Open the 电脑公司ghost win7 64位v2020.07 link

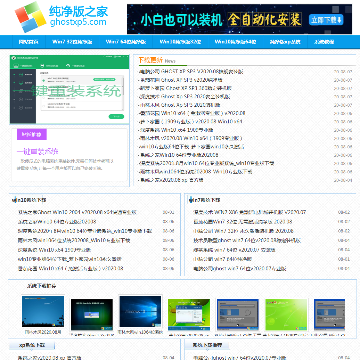coord(240,268)
